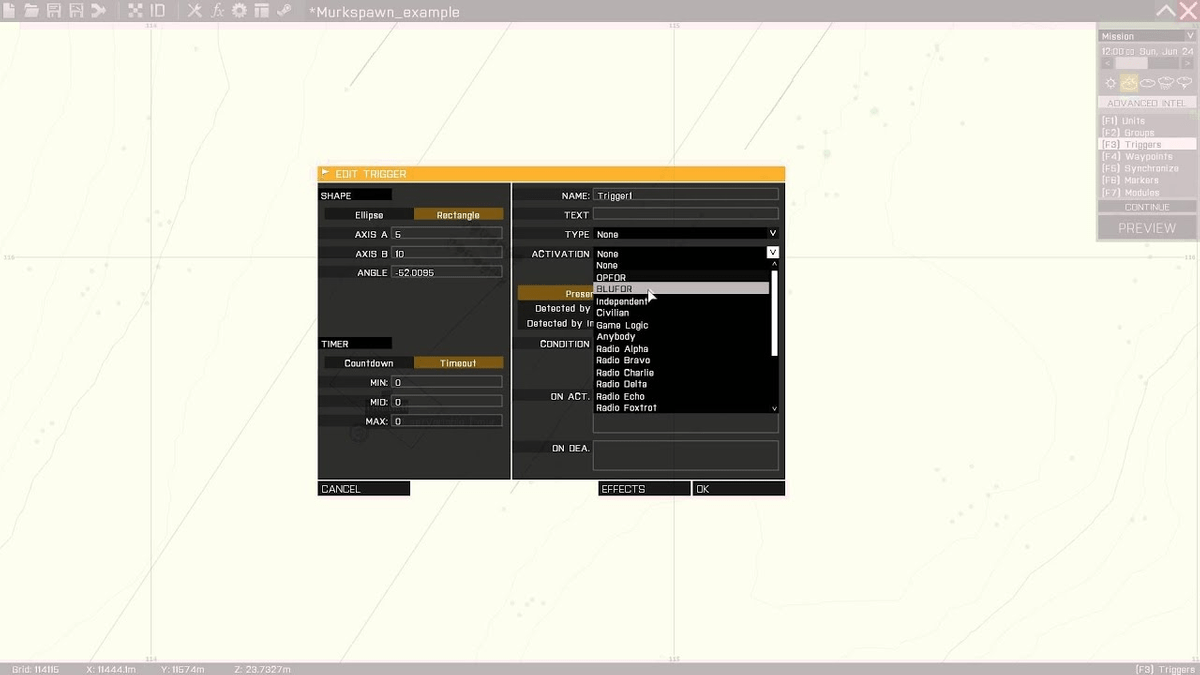1200x675 pixels.
Task: Close the editor with the X icon
Action: click(1188, 11)
